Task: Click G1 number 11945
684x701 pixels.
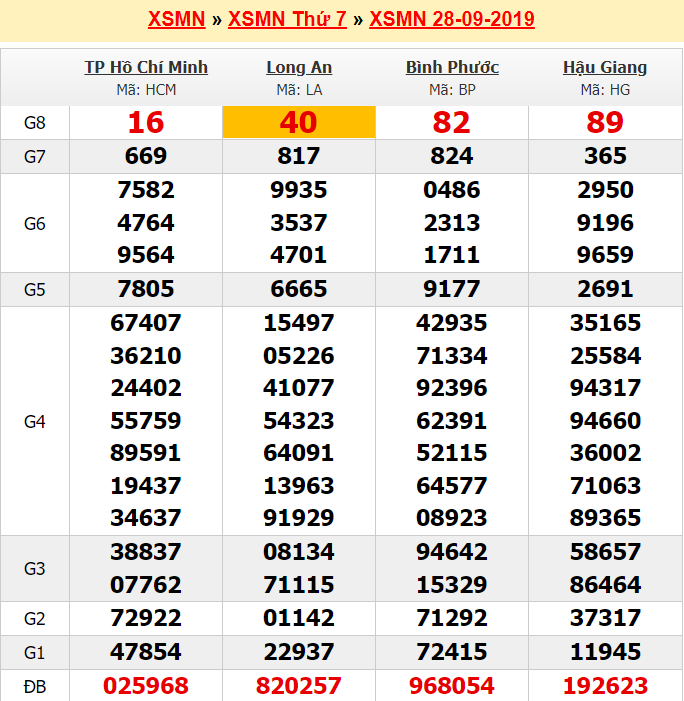Action: pos(605,652)
